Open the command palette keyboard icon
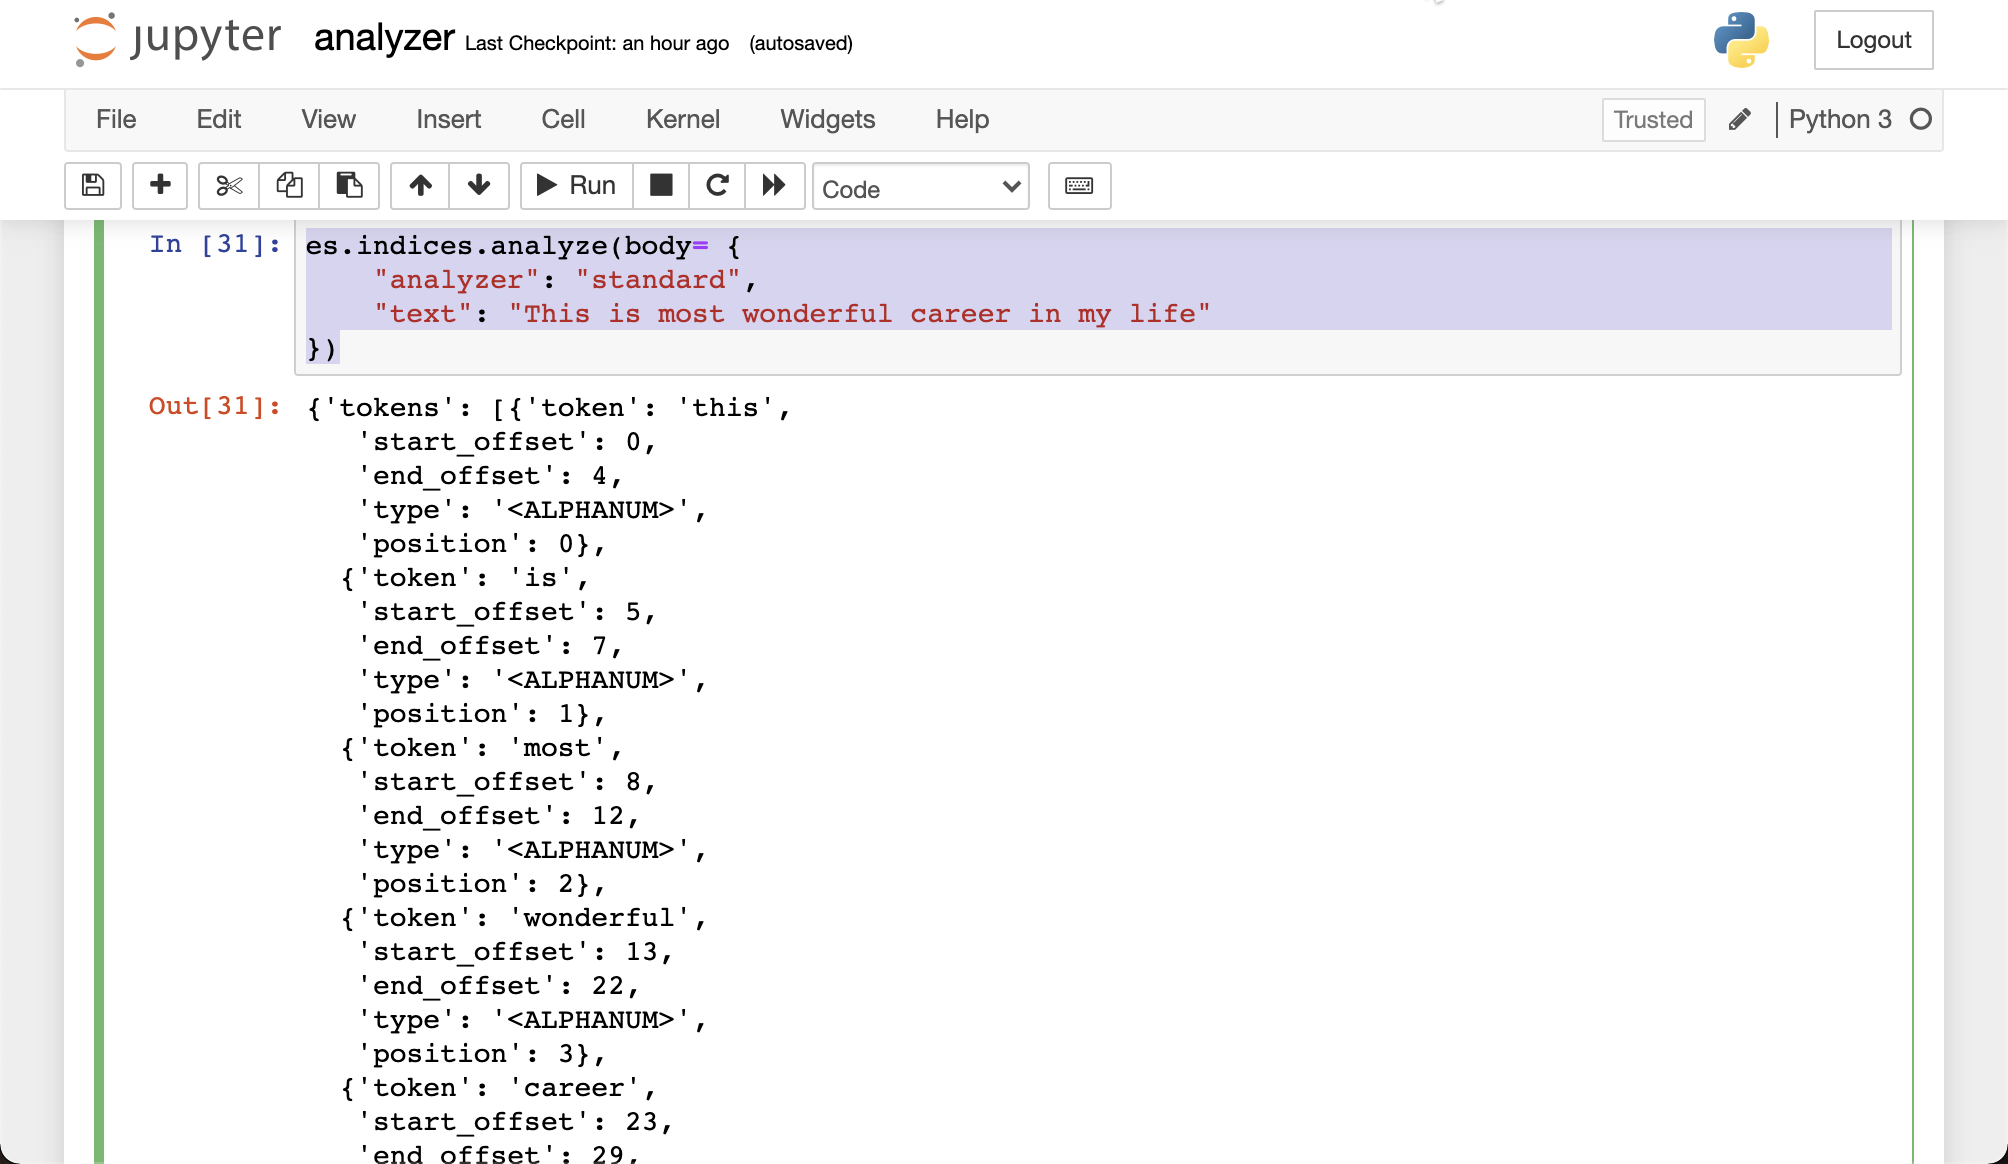Image resolution: width=2008 pixels, height=1164 pixels. (x=1079, y=186)
